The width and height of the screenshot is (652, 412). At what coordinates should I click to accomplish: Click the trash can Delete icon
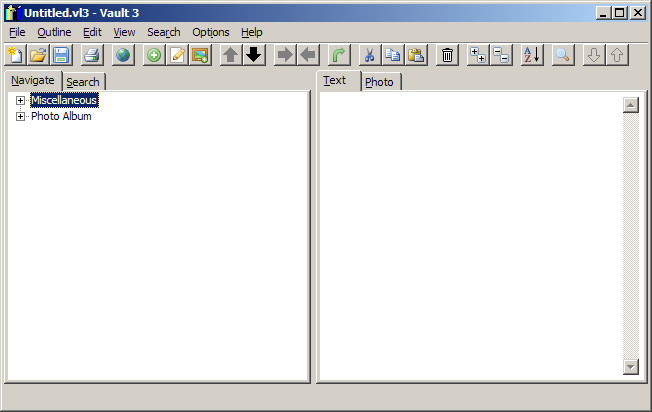click(x=448, y=55)
